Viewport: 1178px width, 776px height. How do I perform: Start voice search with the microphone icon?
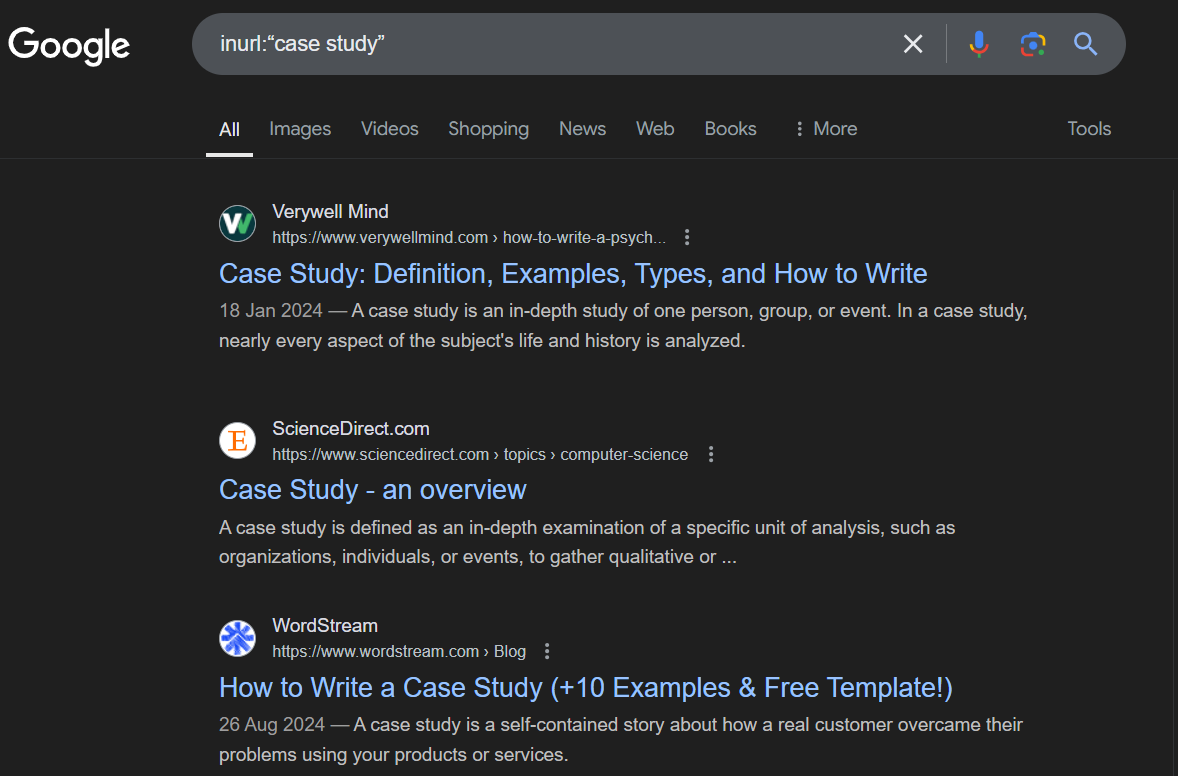pyautogui.click(x=978, y=44)
